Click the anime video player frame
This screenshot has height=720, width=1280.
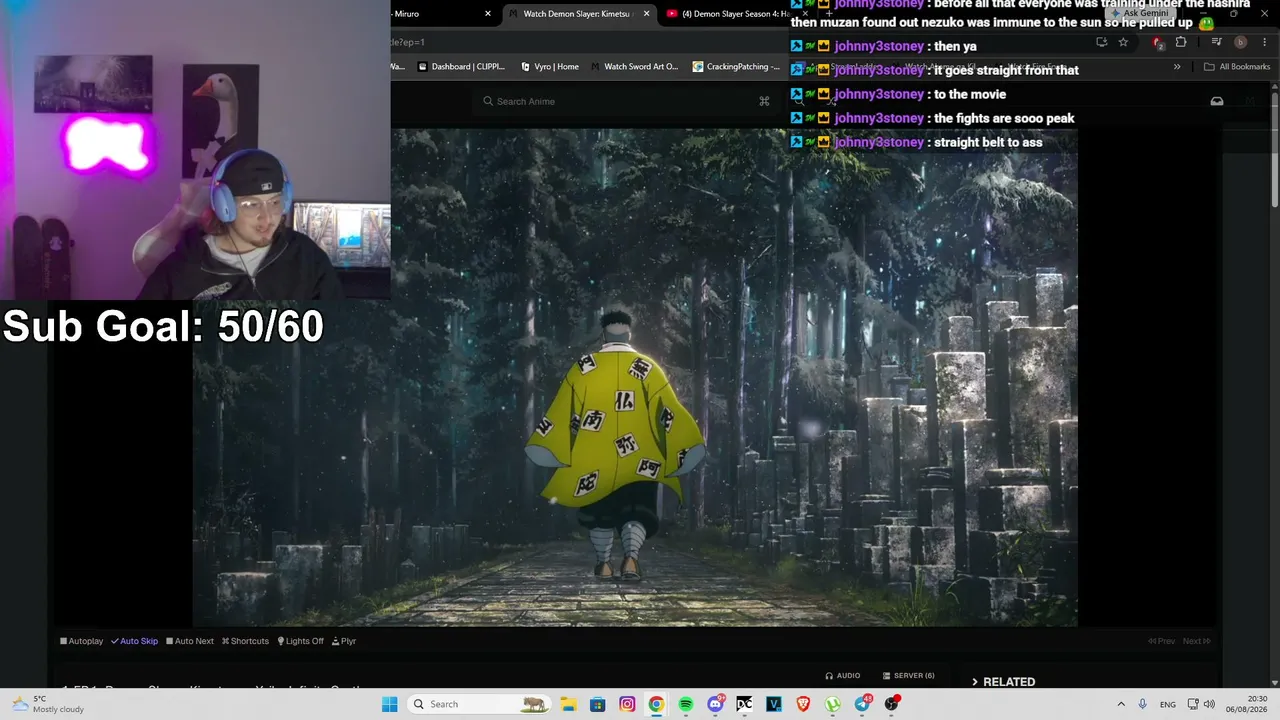635,377
